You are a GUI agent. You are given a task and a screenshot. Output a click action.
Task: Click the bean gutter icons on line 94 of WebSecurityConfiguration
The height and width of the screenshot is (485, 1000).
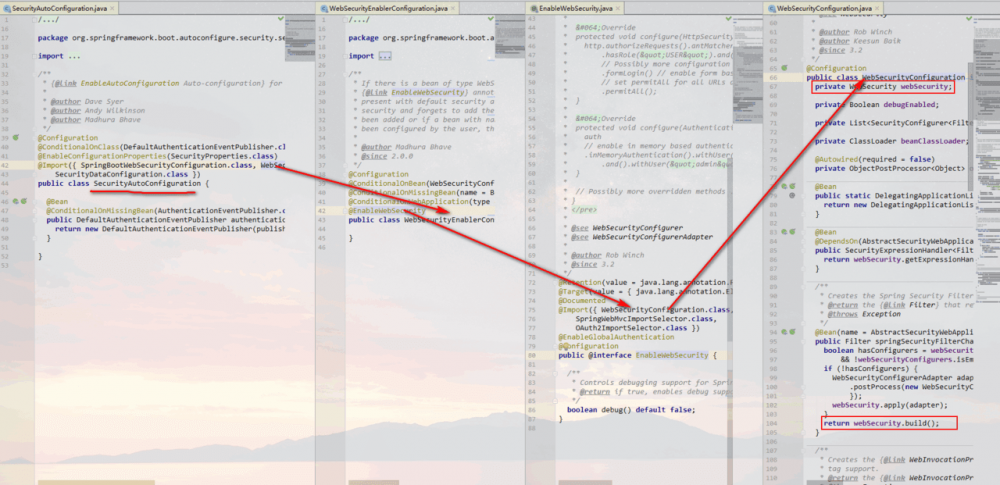[788, 332]
